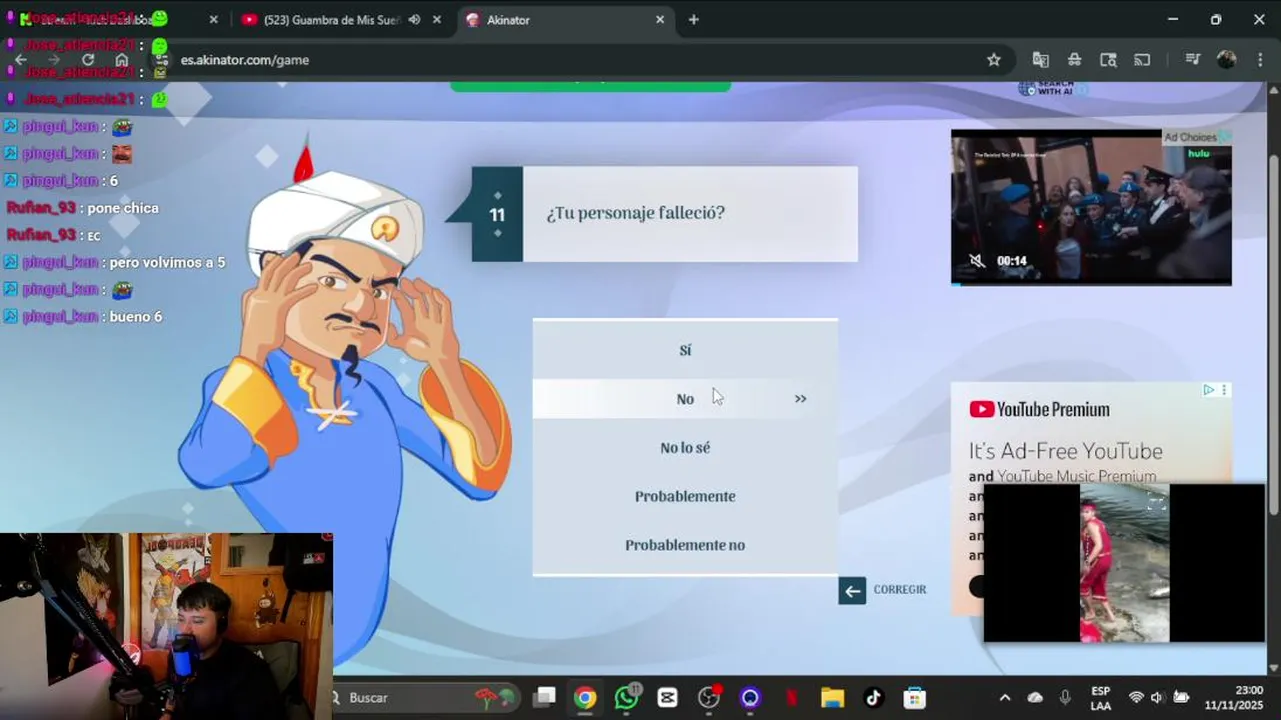Unmute the Hulu ad video
The width and height of the screenshot is (1281, 720).
pyautogui.click(x=977, y=261)
